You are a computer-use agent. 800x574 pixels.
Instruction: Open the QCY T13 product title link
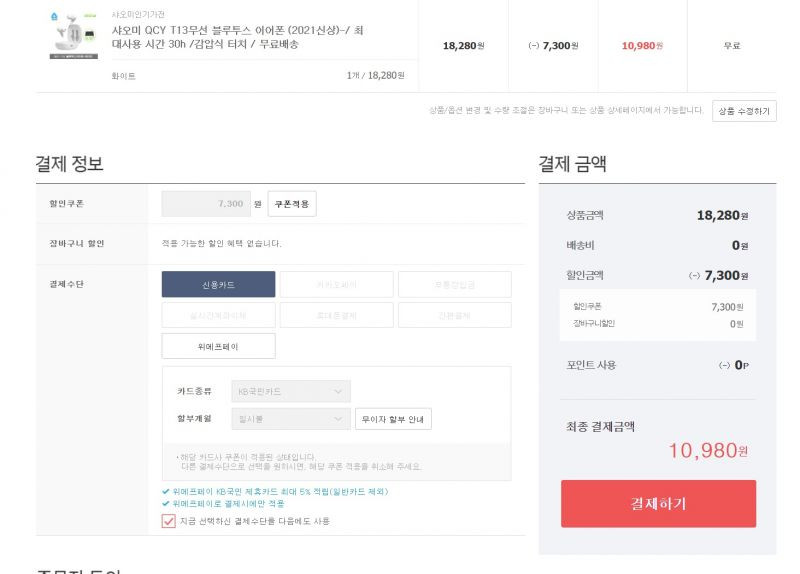pos(238,37)
